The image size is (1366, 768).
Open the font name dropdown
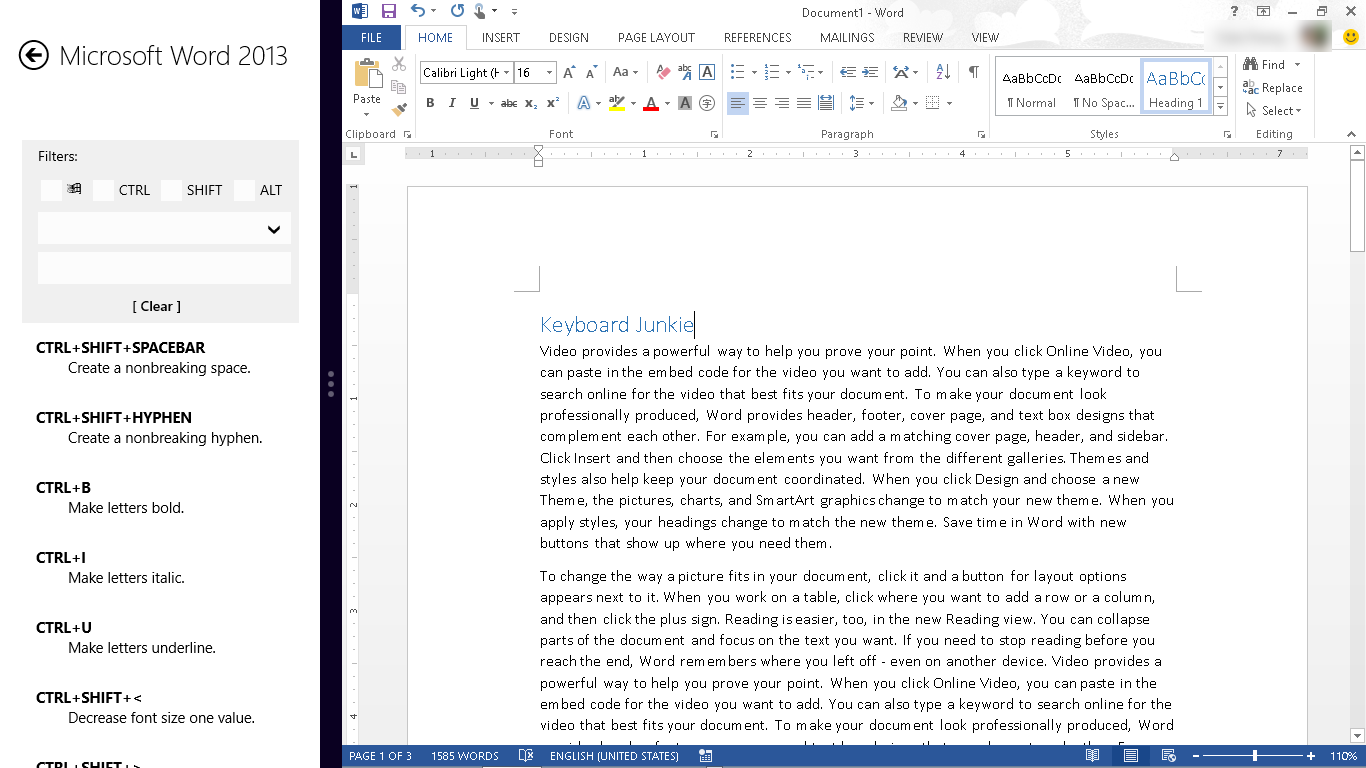[x=507, y=73]
